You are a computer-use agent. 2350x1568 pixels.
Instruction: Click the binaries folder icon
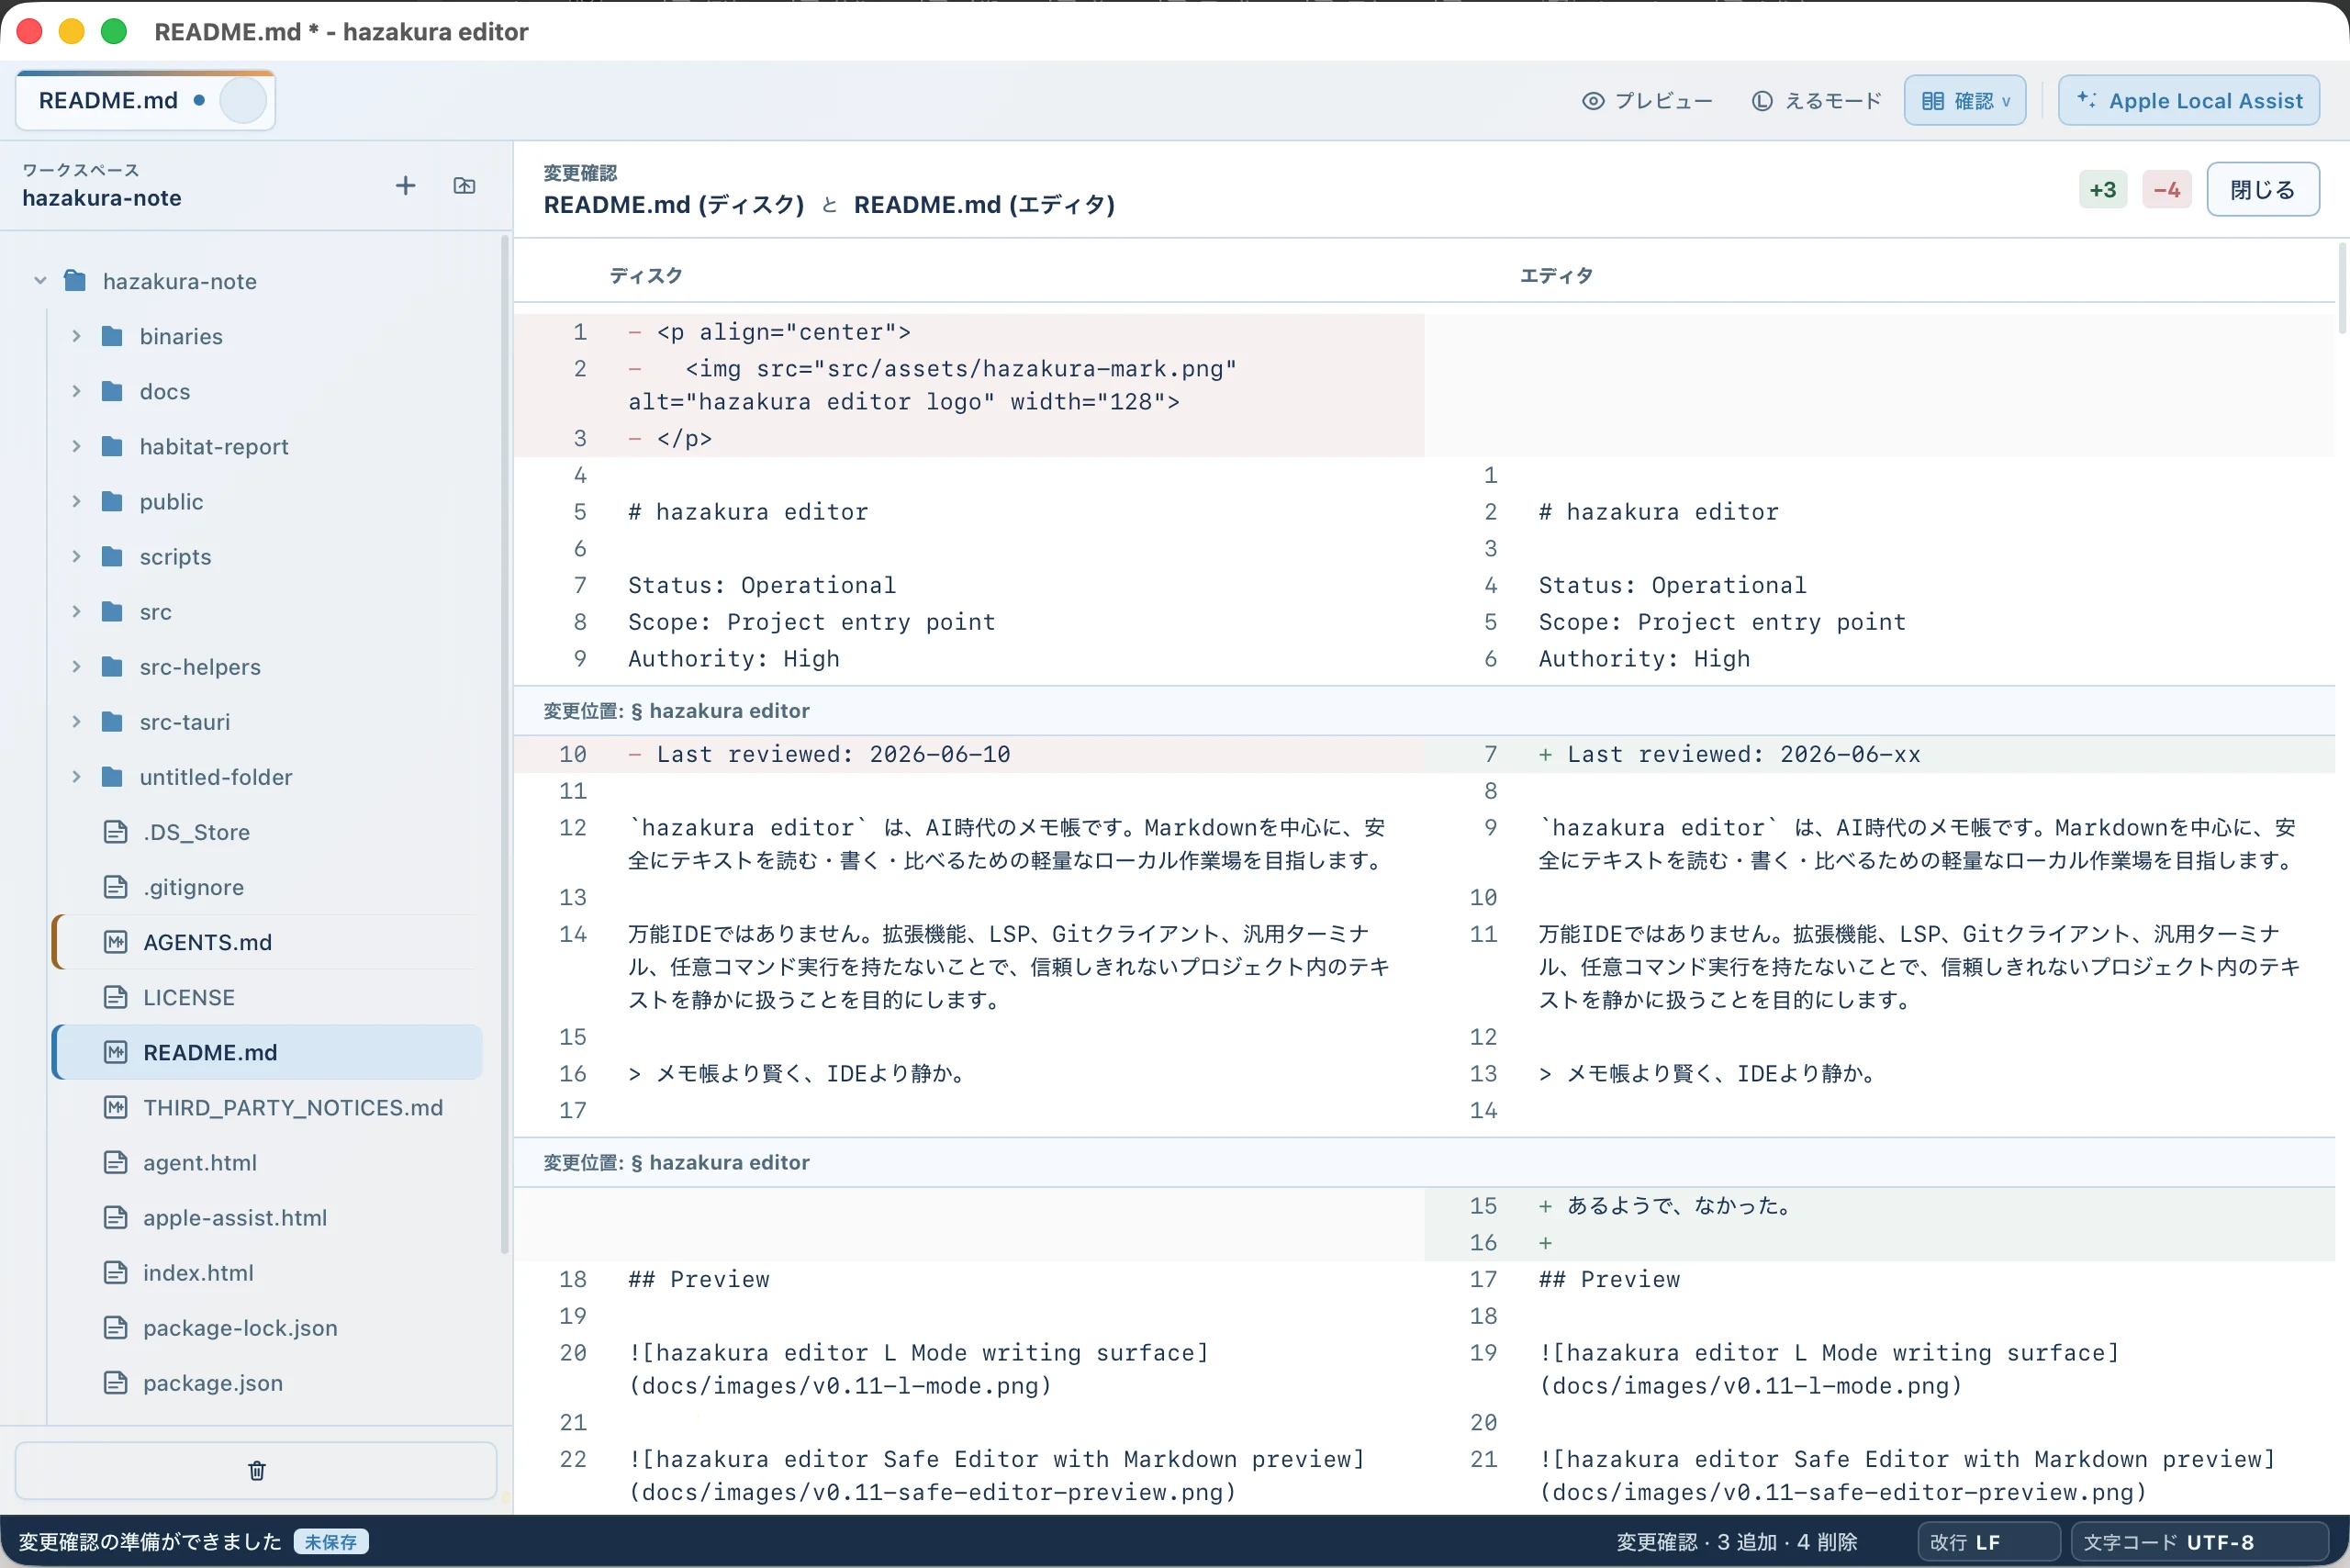112,336
